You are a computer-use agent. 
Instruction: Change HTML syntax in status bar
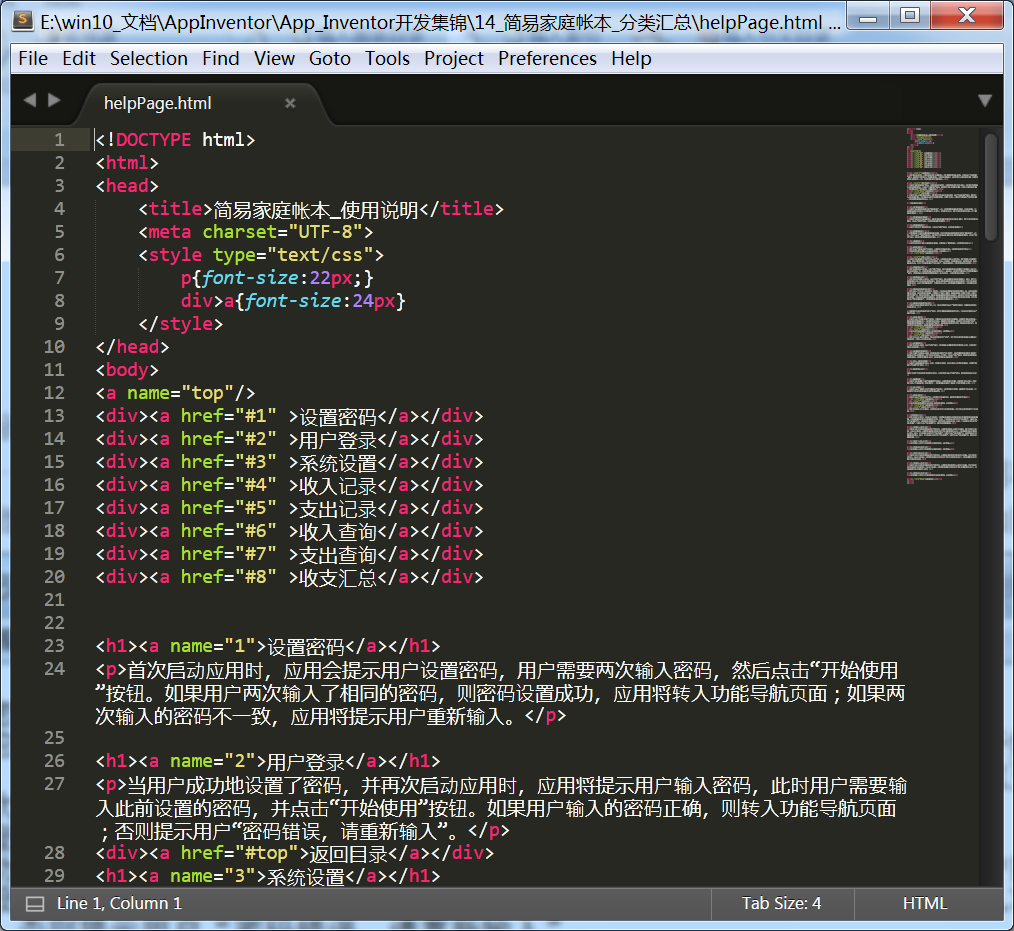click(x=925, y=903)
